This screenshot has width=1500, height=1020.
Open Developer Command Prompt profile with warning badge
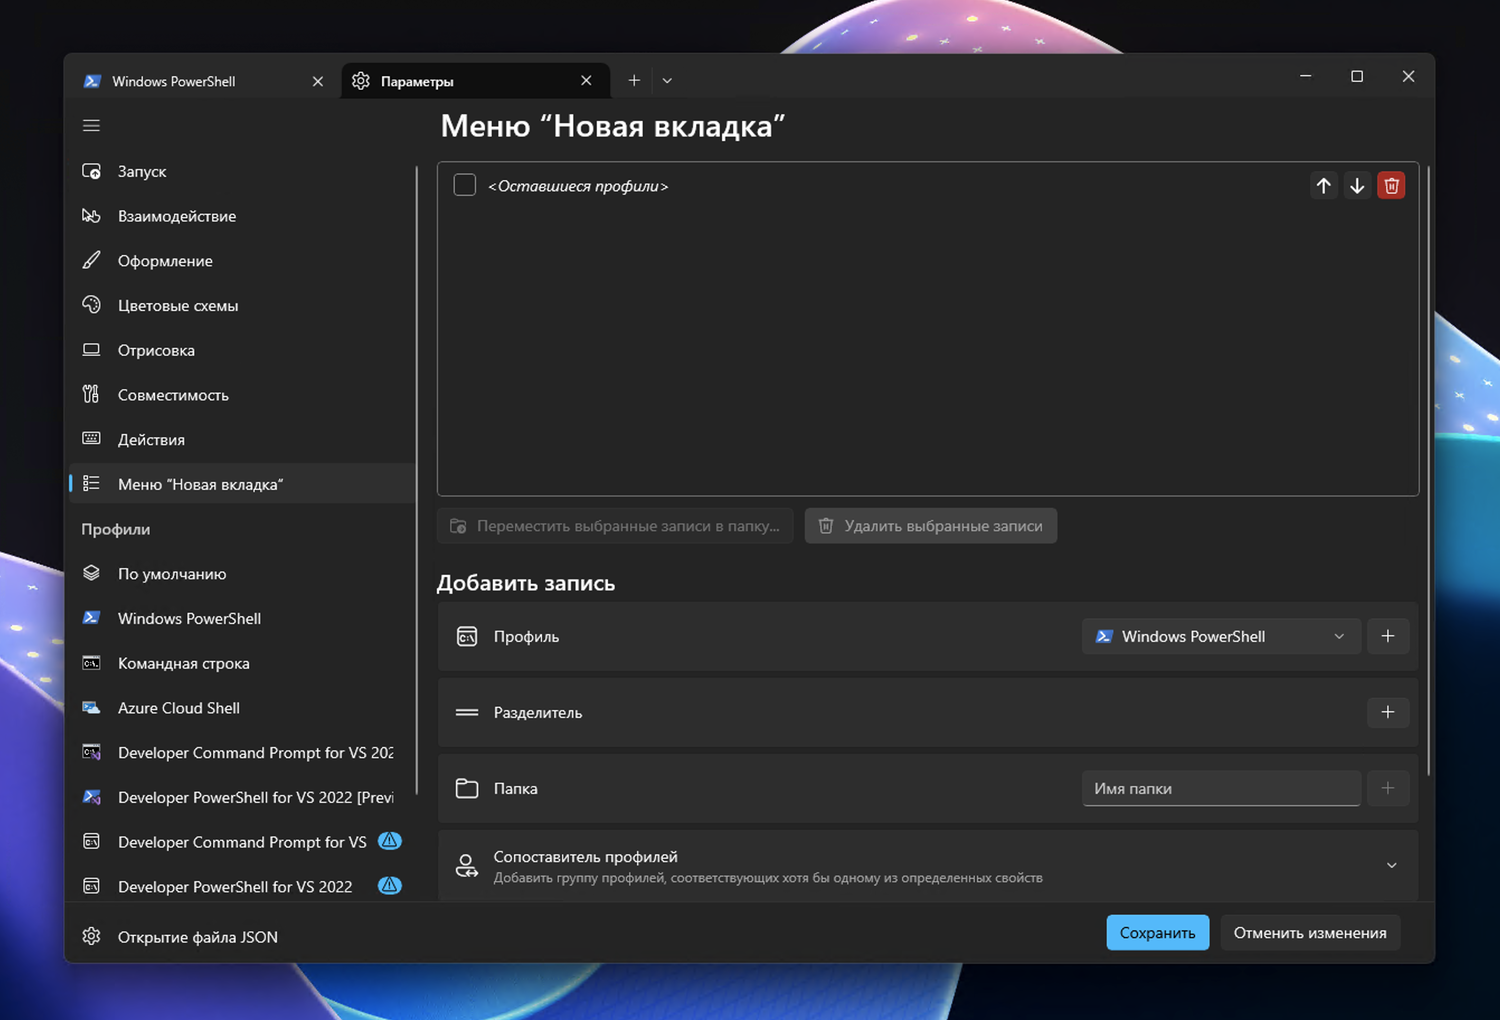(242, 842)
